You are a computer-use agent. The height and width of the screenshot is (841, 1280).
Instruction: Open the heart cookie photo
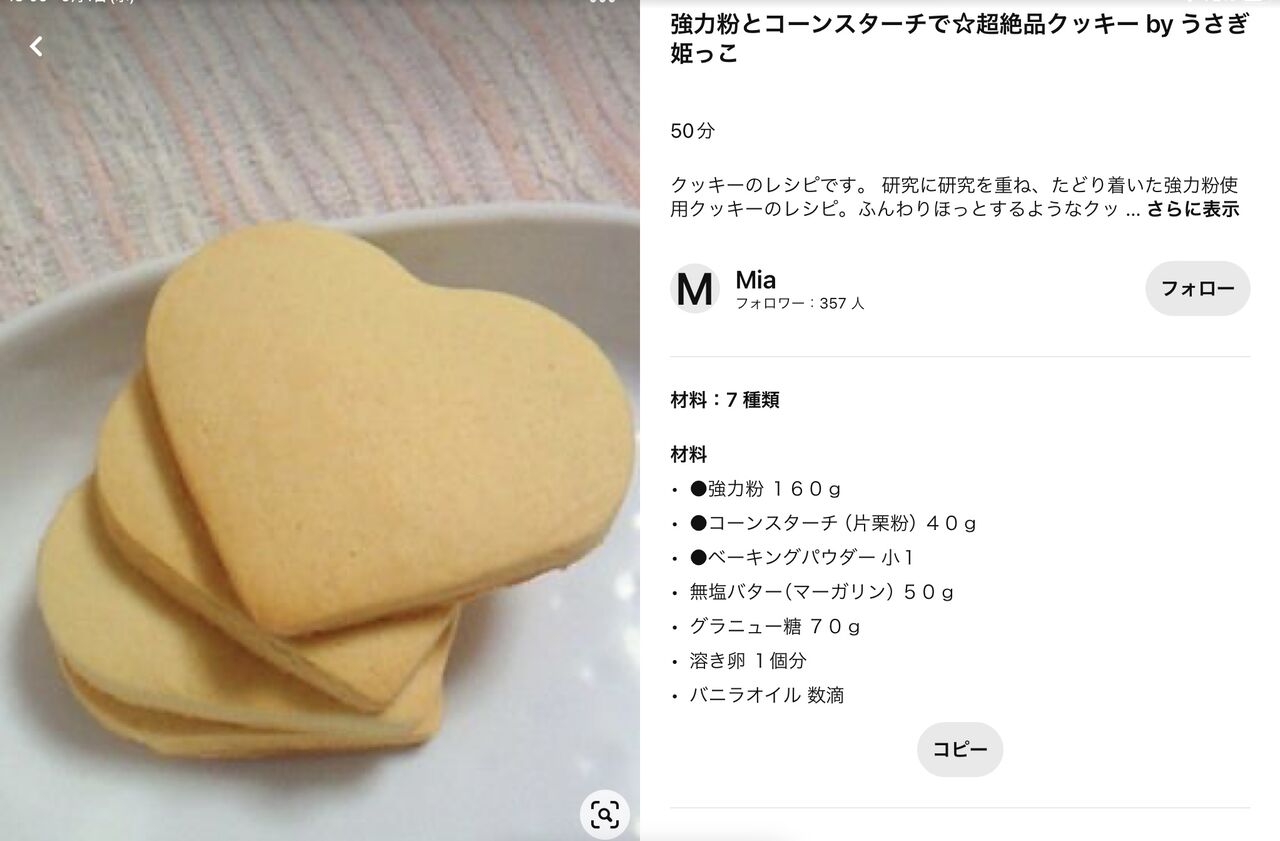[320, 420]
